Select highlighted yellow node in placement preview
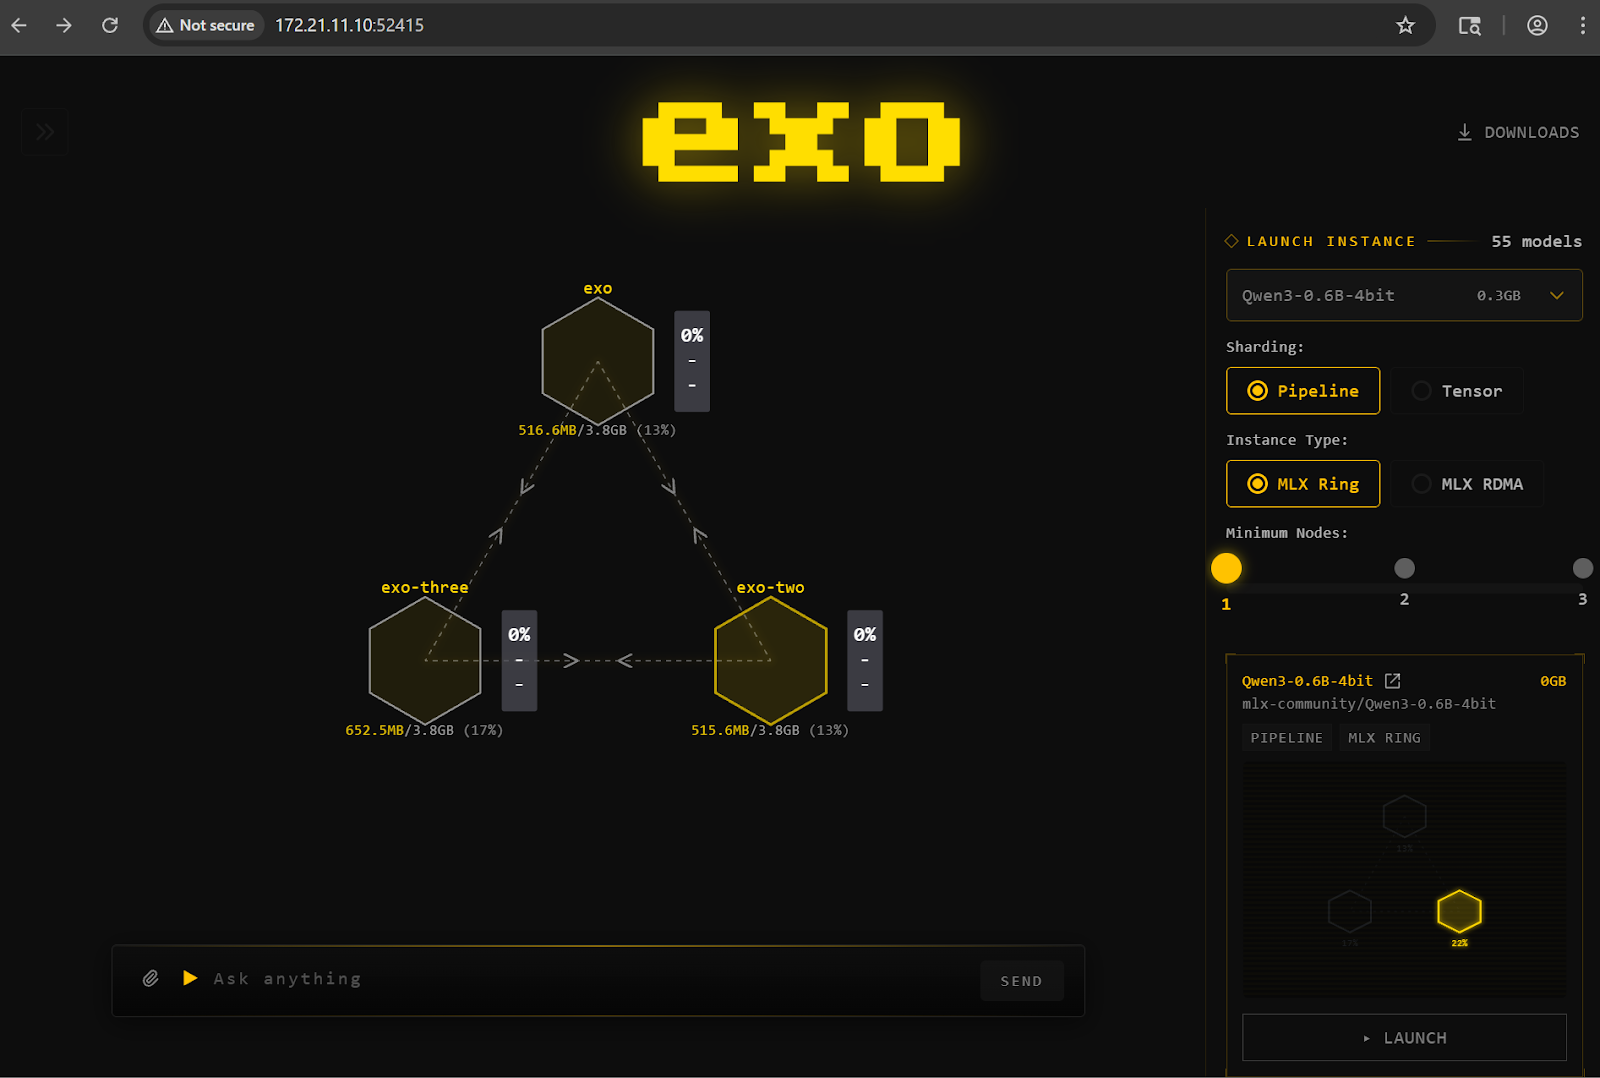 point(1459,911)
